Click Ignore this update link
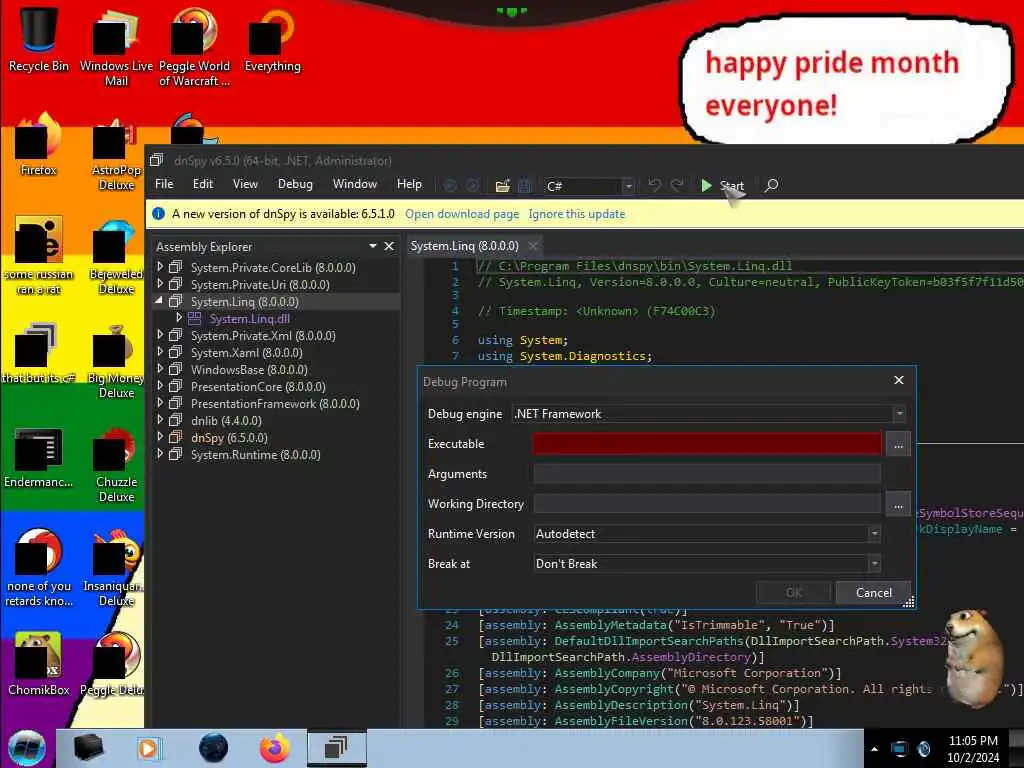Viewport: 1024px width, 768px height. pos(577,214)
